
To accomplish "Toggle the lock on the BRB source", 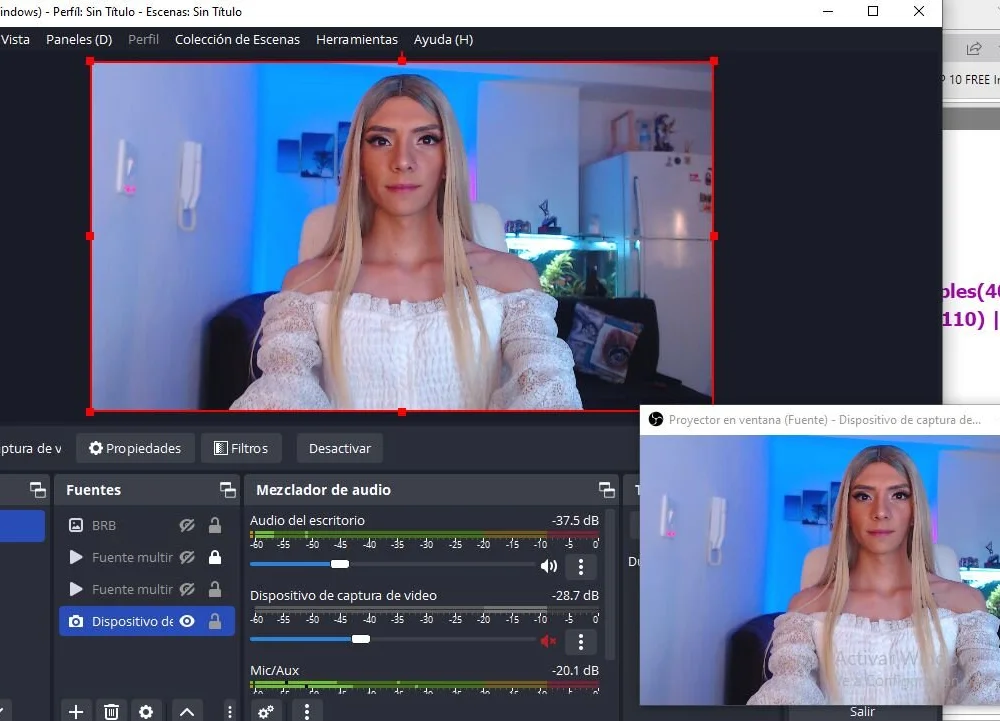I will (x=215, y=525).
